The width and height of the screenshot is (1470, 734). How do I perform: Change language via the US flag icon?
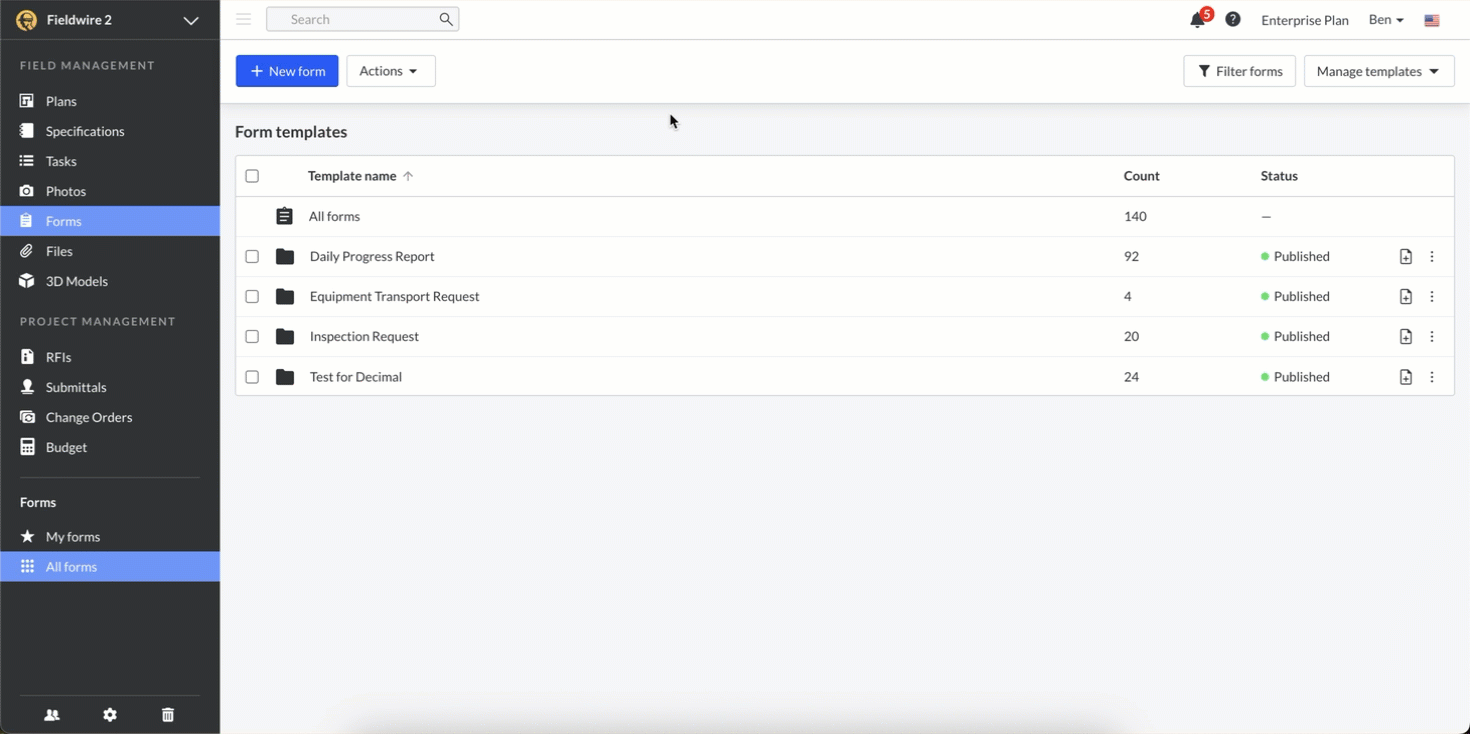coord(1432,20)
